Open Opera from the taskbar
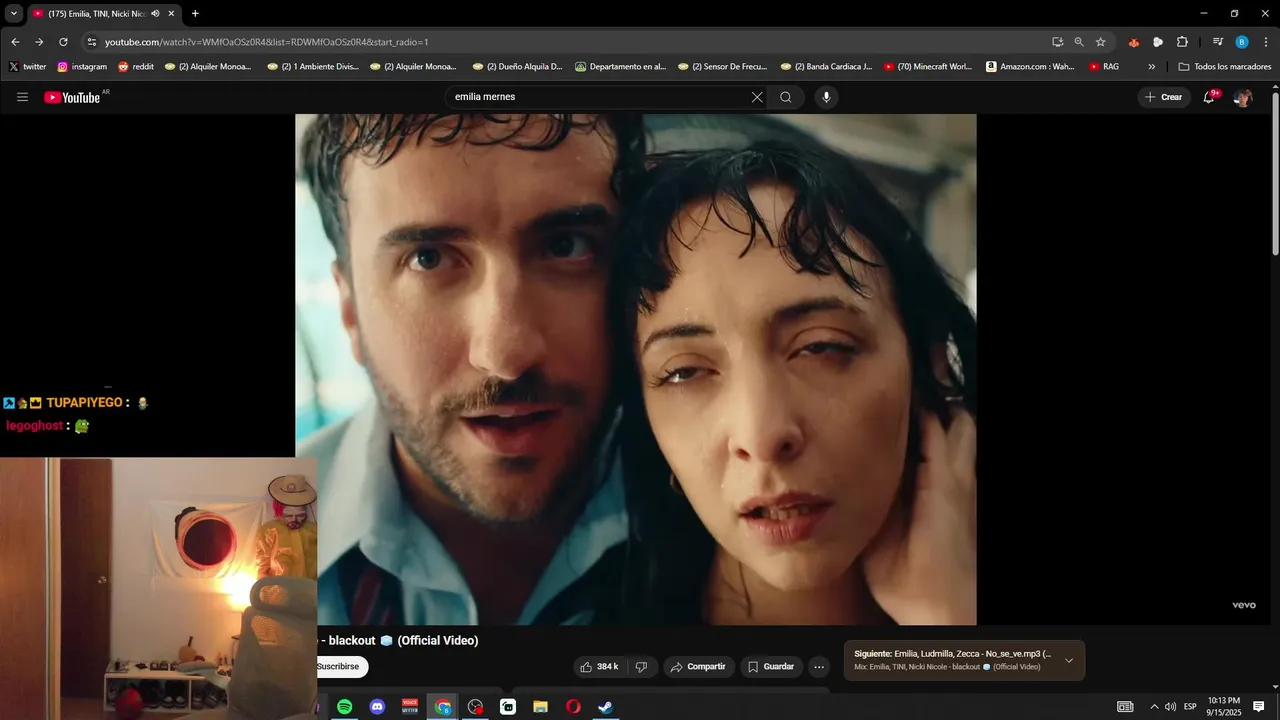1280x720 pixels. pos(573,707)
